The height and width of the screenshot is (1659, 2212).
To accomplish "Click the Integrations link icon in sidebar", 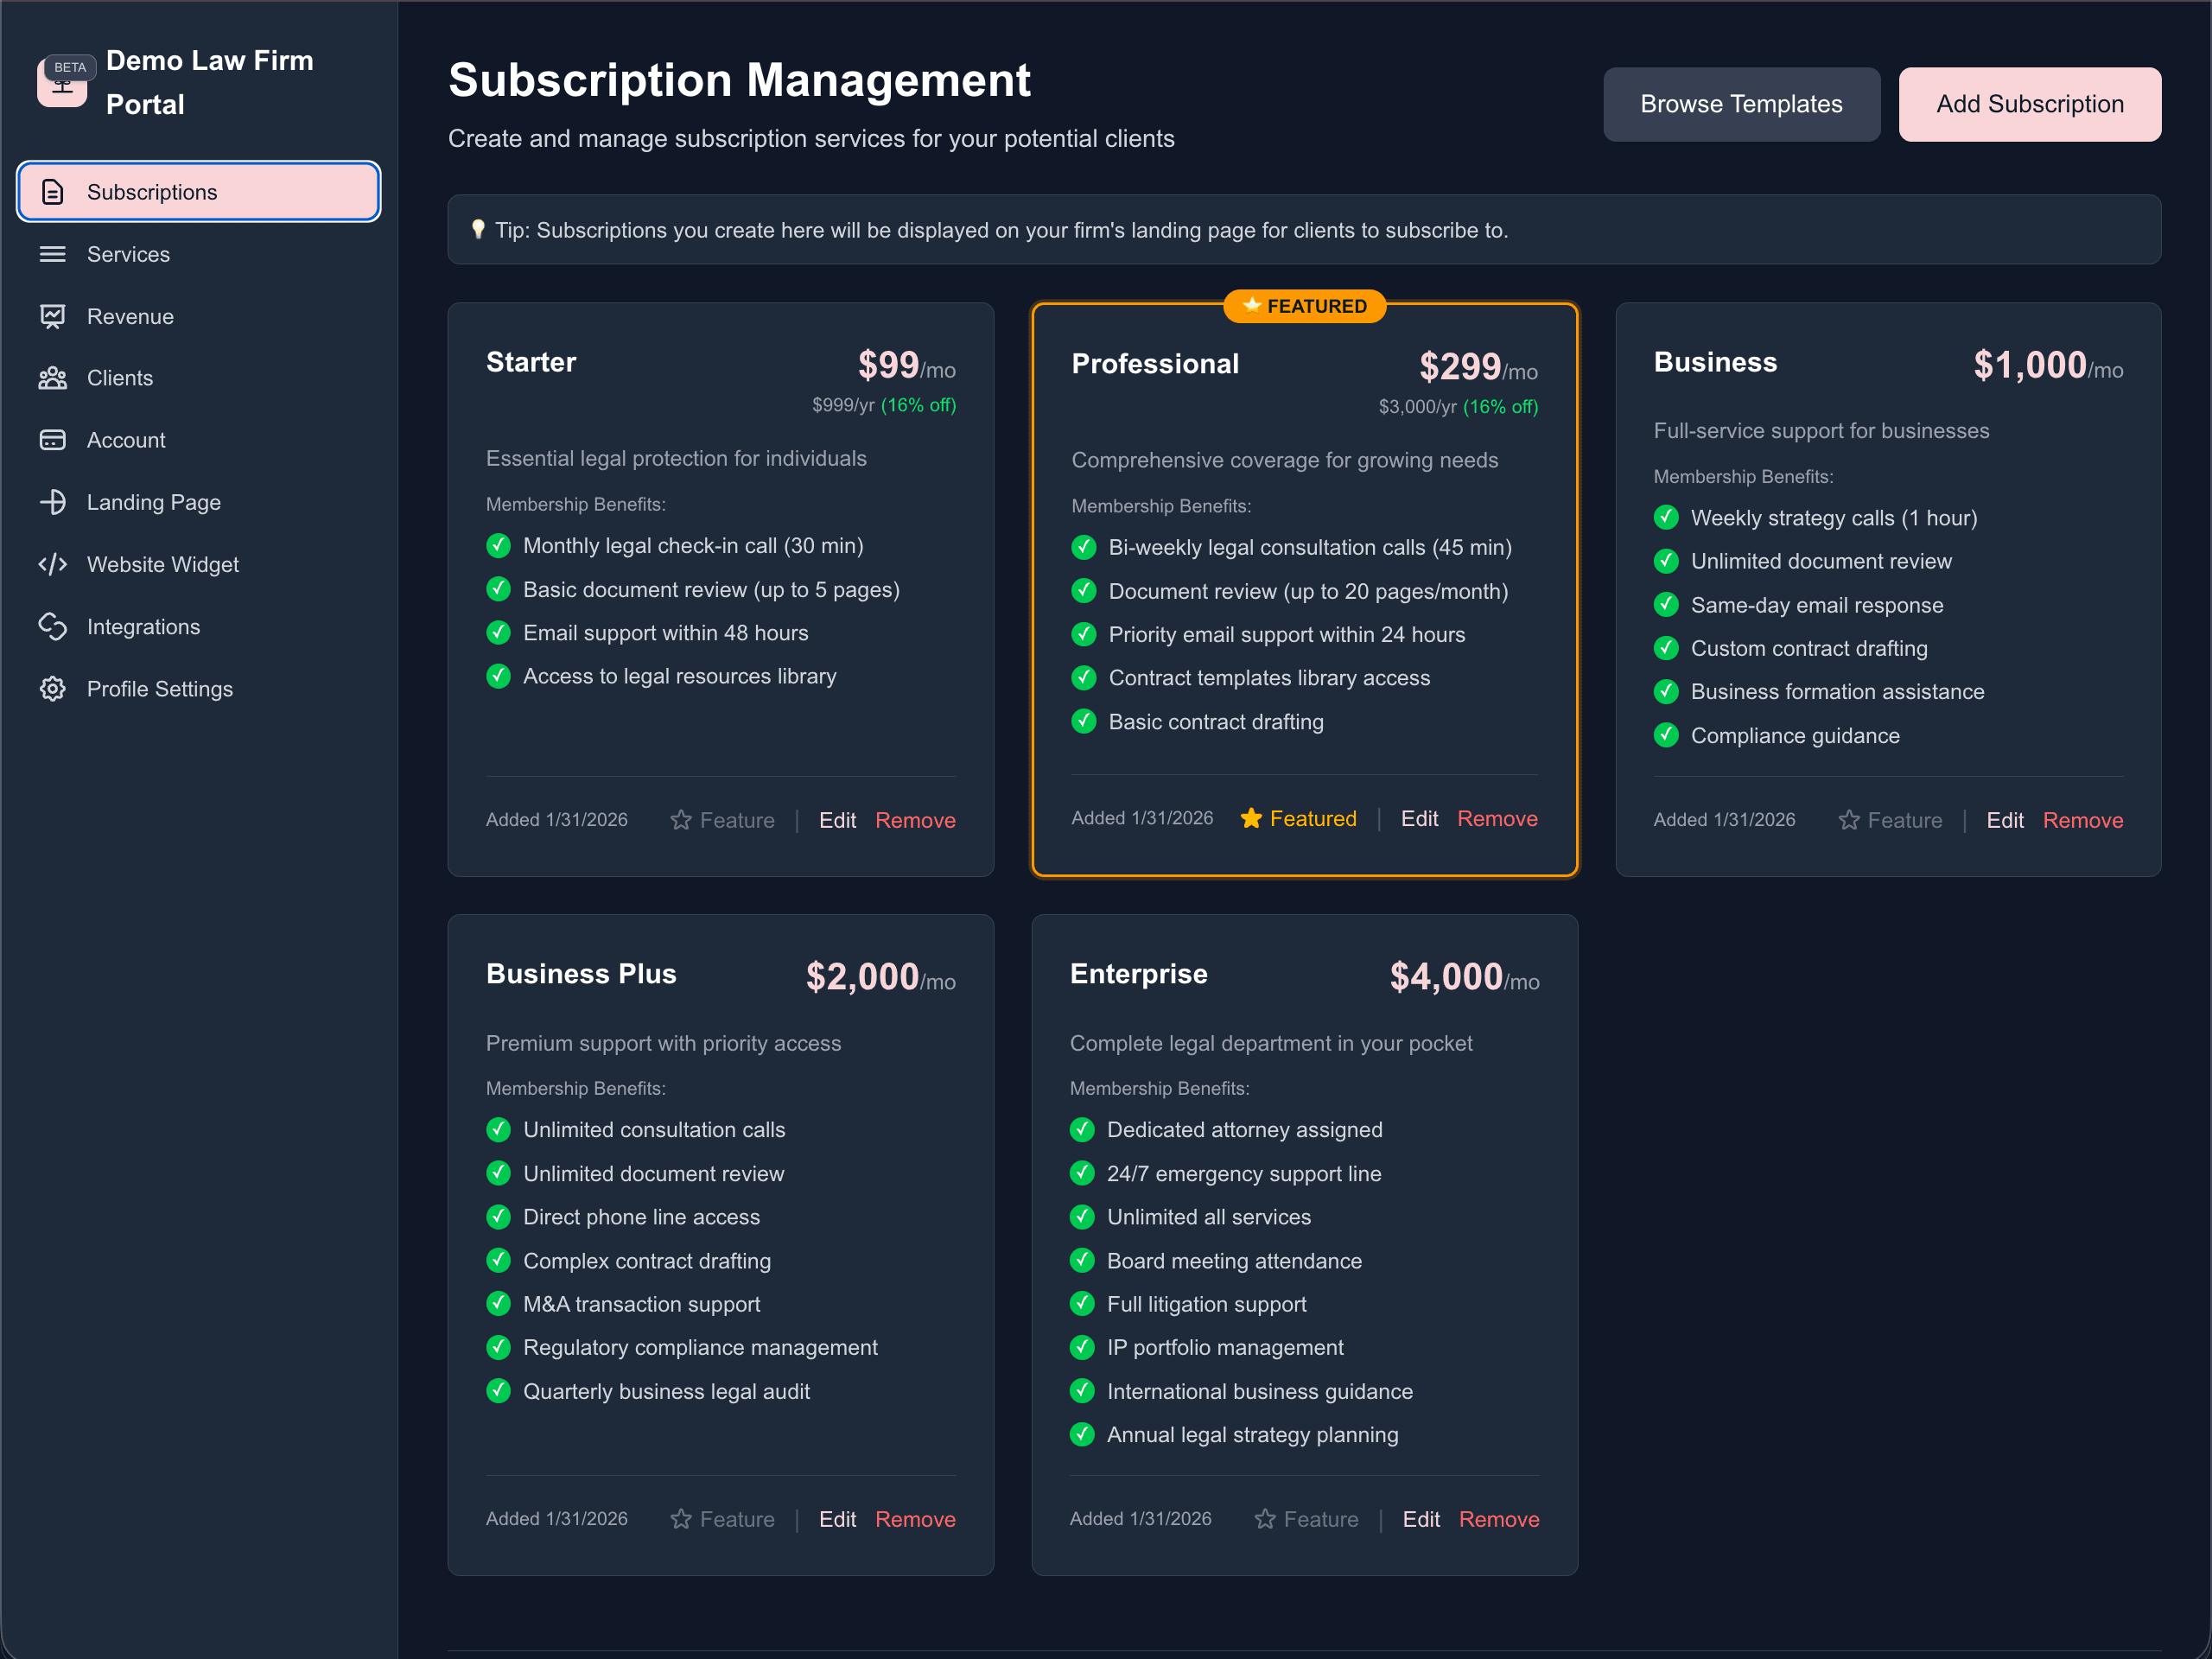I will tap(53, 626).
